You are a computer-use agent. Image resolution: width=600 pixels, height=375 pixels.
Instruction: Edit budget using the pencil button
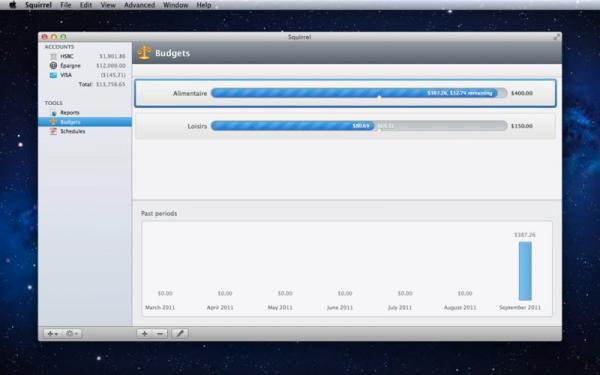tap(179, 334)
